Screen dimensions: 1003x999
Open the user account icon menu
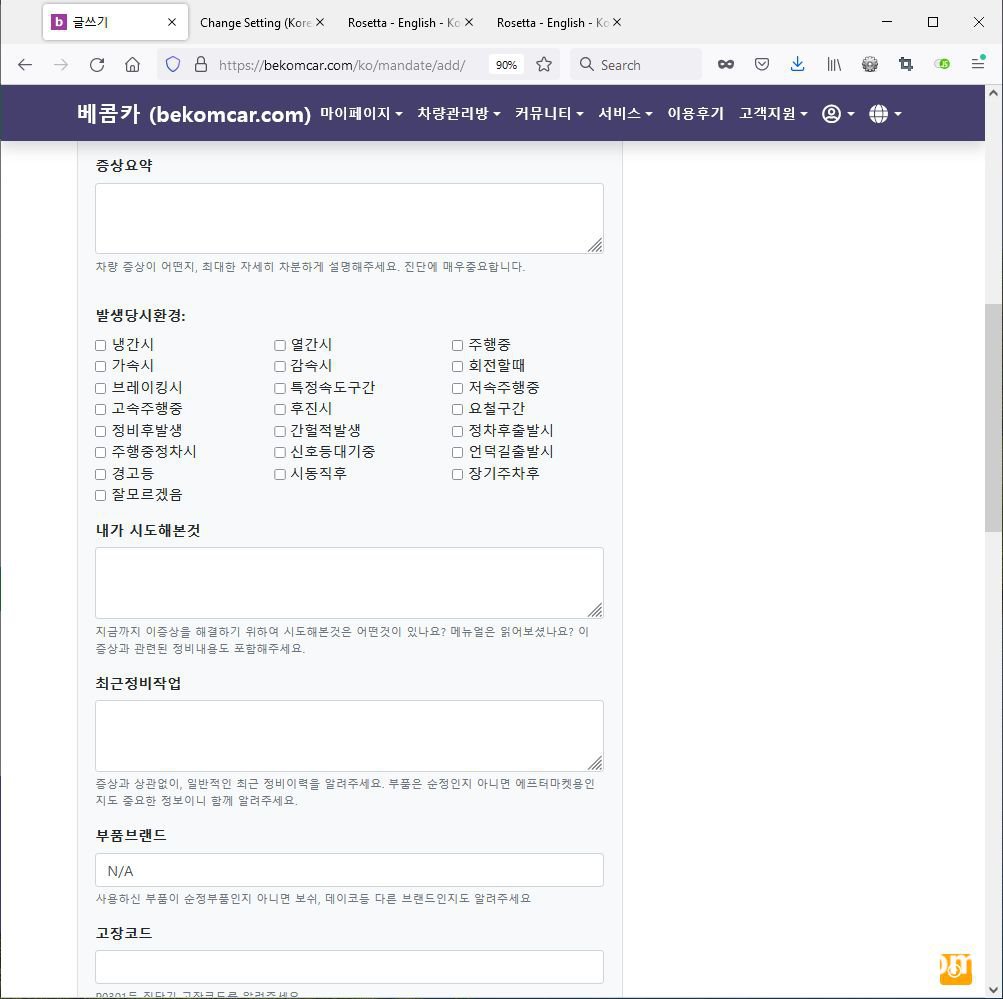(837, 114)
